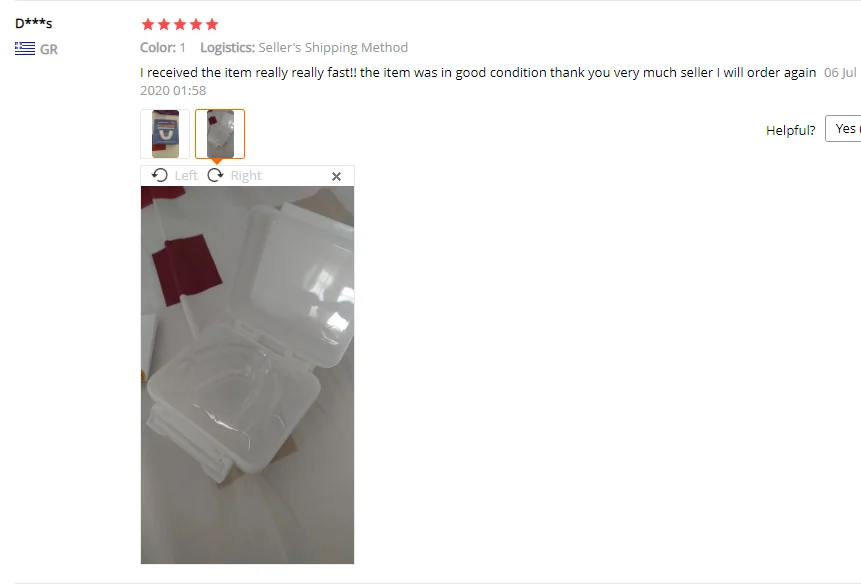Click the fifth red rating star
The height and width of the screenshot is (586, 861).
click(212, 24)
